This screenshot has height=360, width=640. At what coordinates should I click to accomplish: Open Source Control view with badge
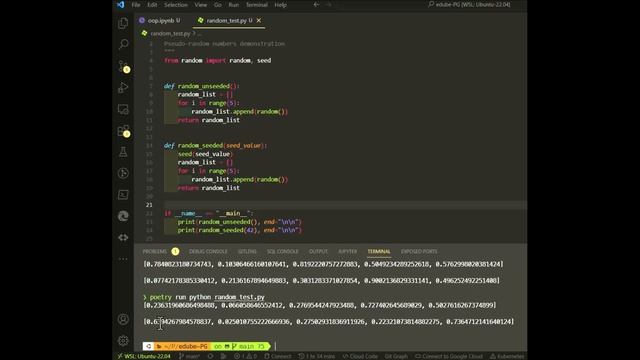(x=123, y=67)
